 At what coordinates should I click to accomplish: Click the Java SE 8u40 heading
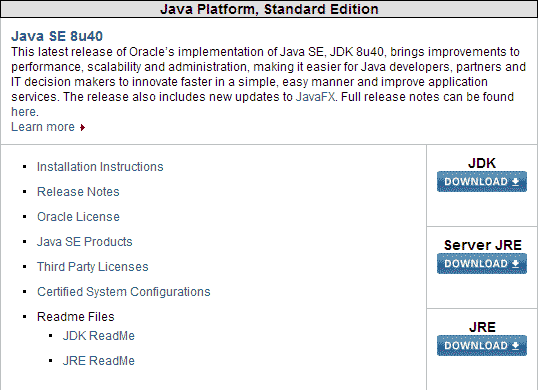57,36
